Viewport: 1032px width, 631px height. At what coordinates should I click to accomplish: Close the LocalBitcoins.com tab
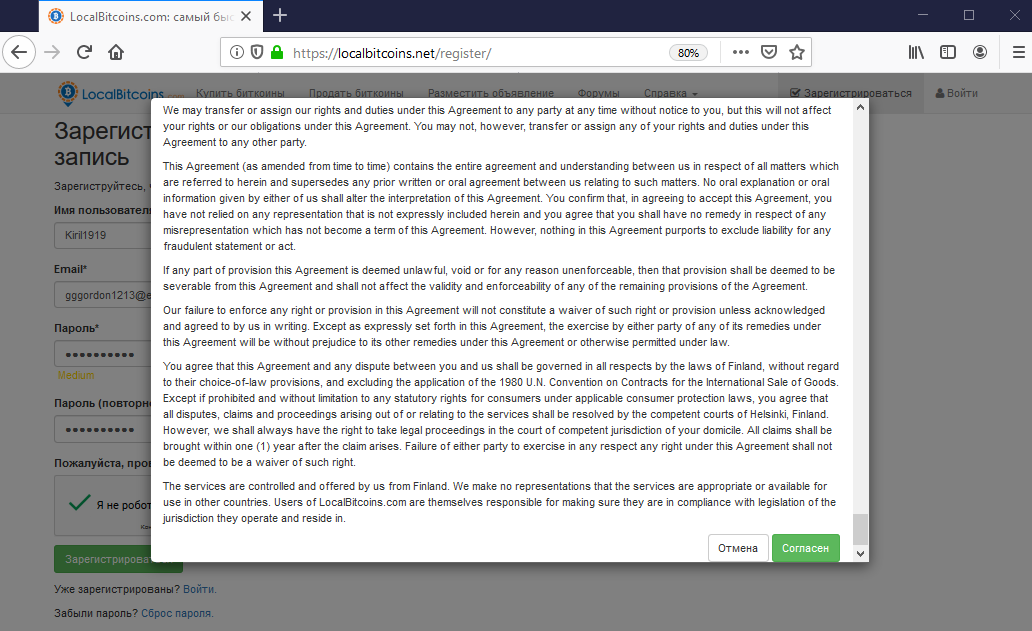pos(246,16)
